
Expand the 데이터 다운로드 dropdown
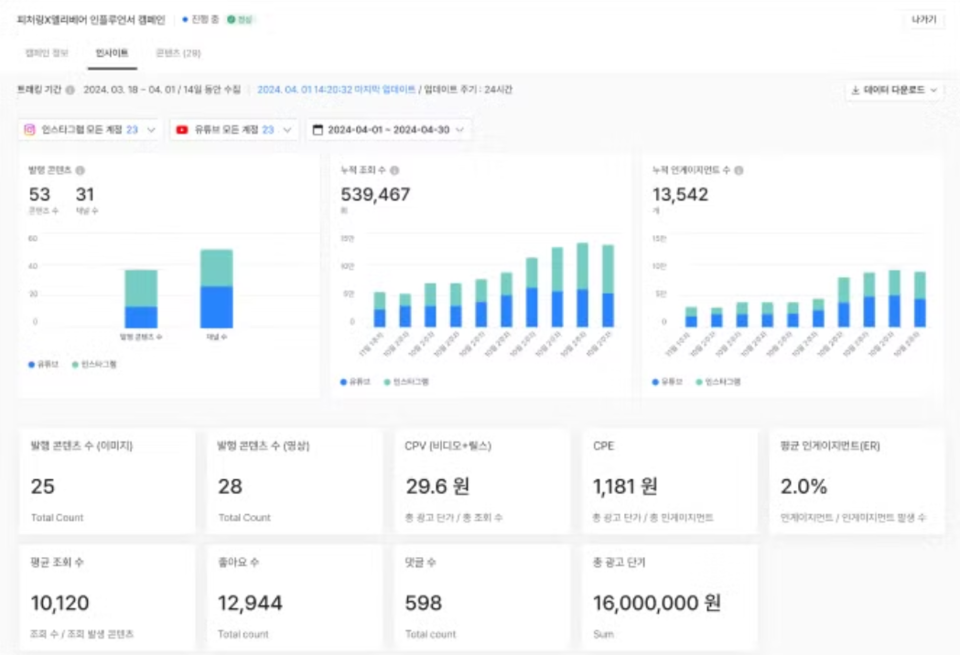pyautogui.click(x=894, y=90)
